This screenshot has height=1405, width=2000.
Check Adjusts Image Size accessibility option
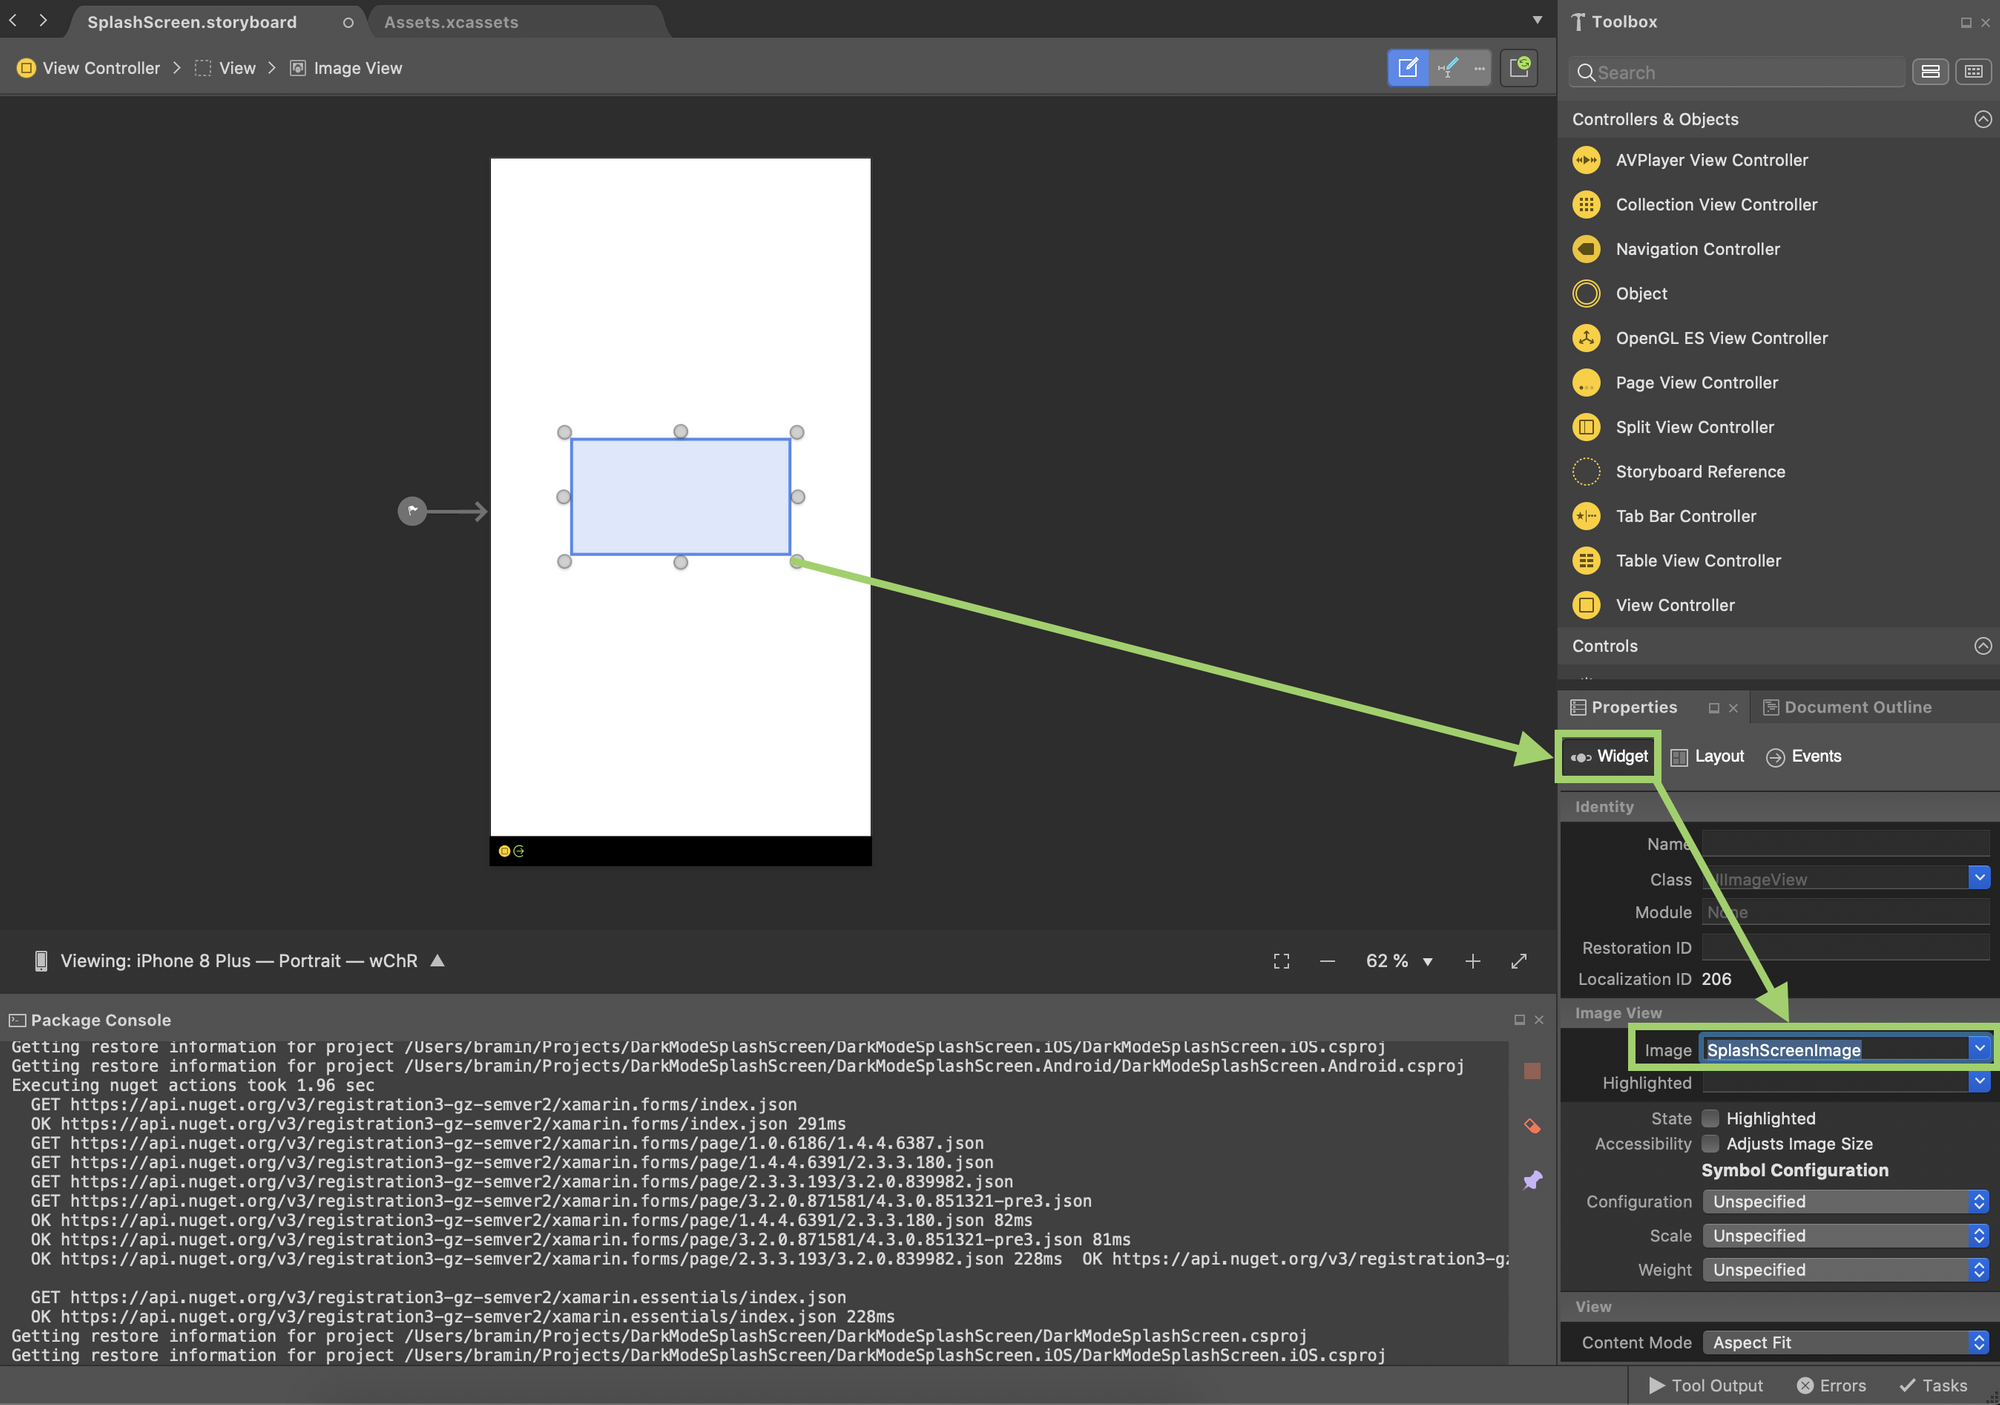1711,1144
